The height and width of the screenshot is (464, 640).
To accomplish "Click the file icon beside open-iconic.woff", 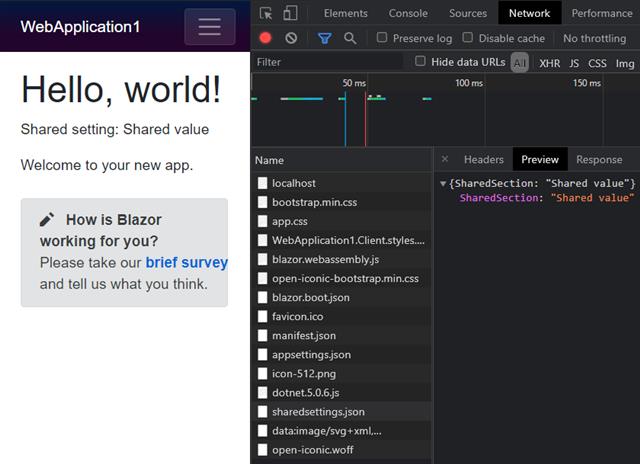I will pos(262,450).
